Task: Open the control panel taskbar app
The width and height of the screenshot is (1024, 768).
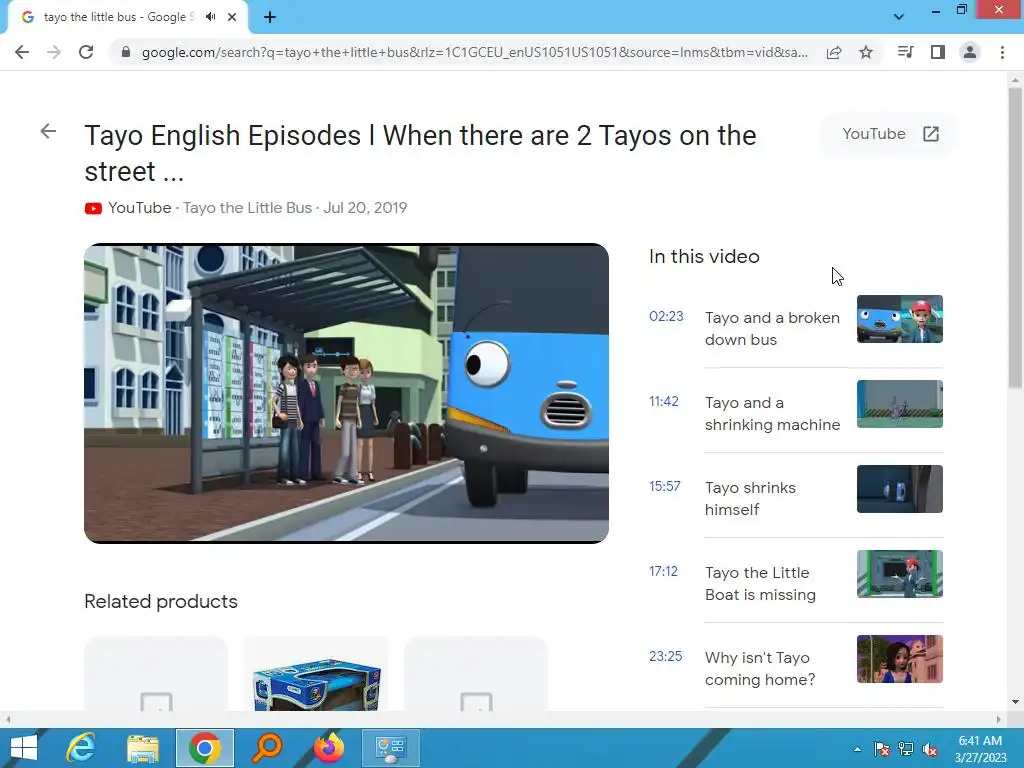Action: tap(391, 748)
